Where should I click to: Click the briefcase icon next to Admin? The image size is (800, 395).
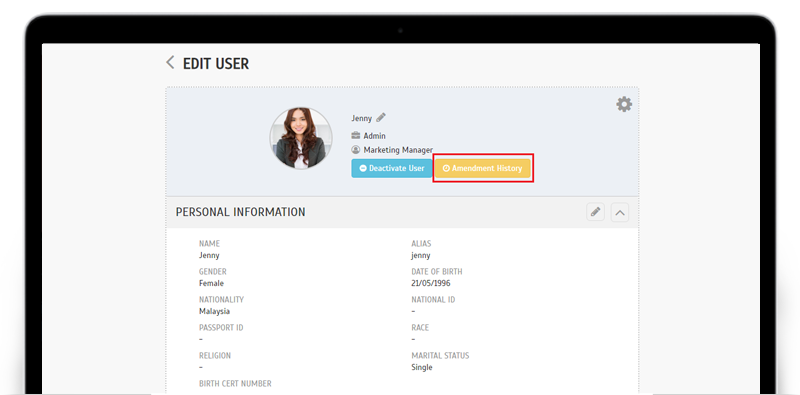pos(356,136)
